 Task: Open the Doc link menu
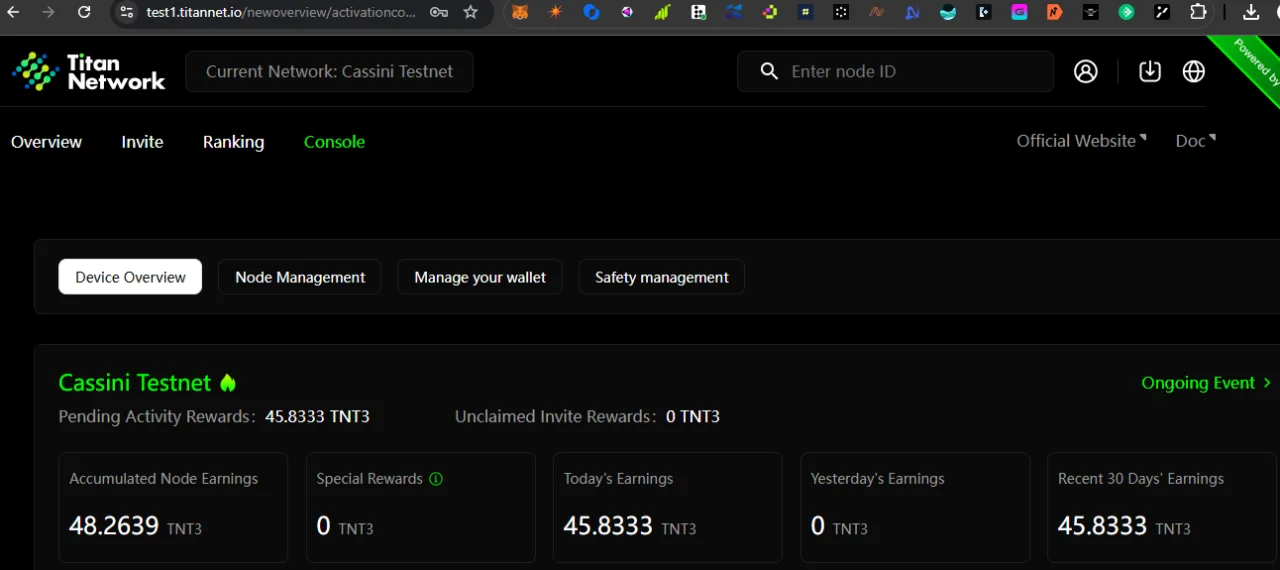point(1196,141)
